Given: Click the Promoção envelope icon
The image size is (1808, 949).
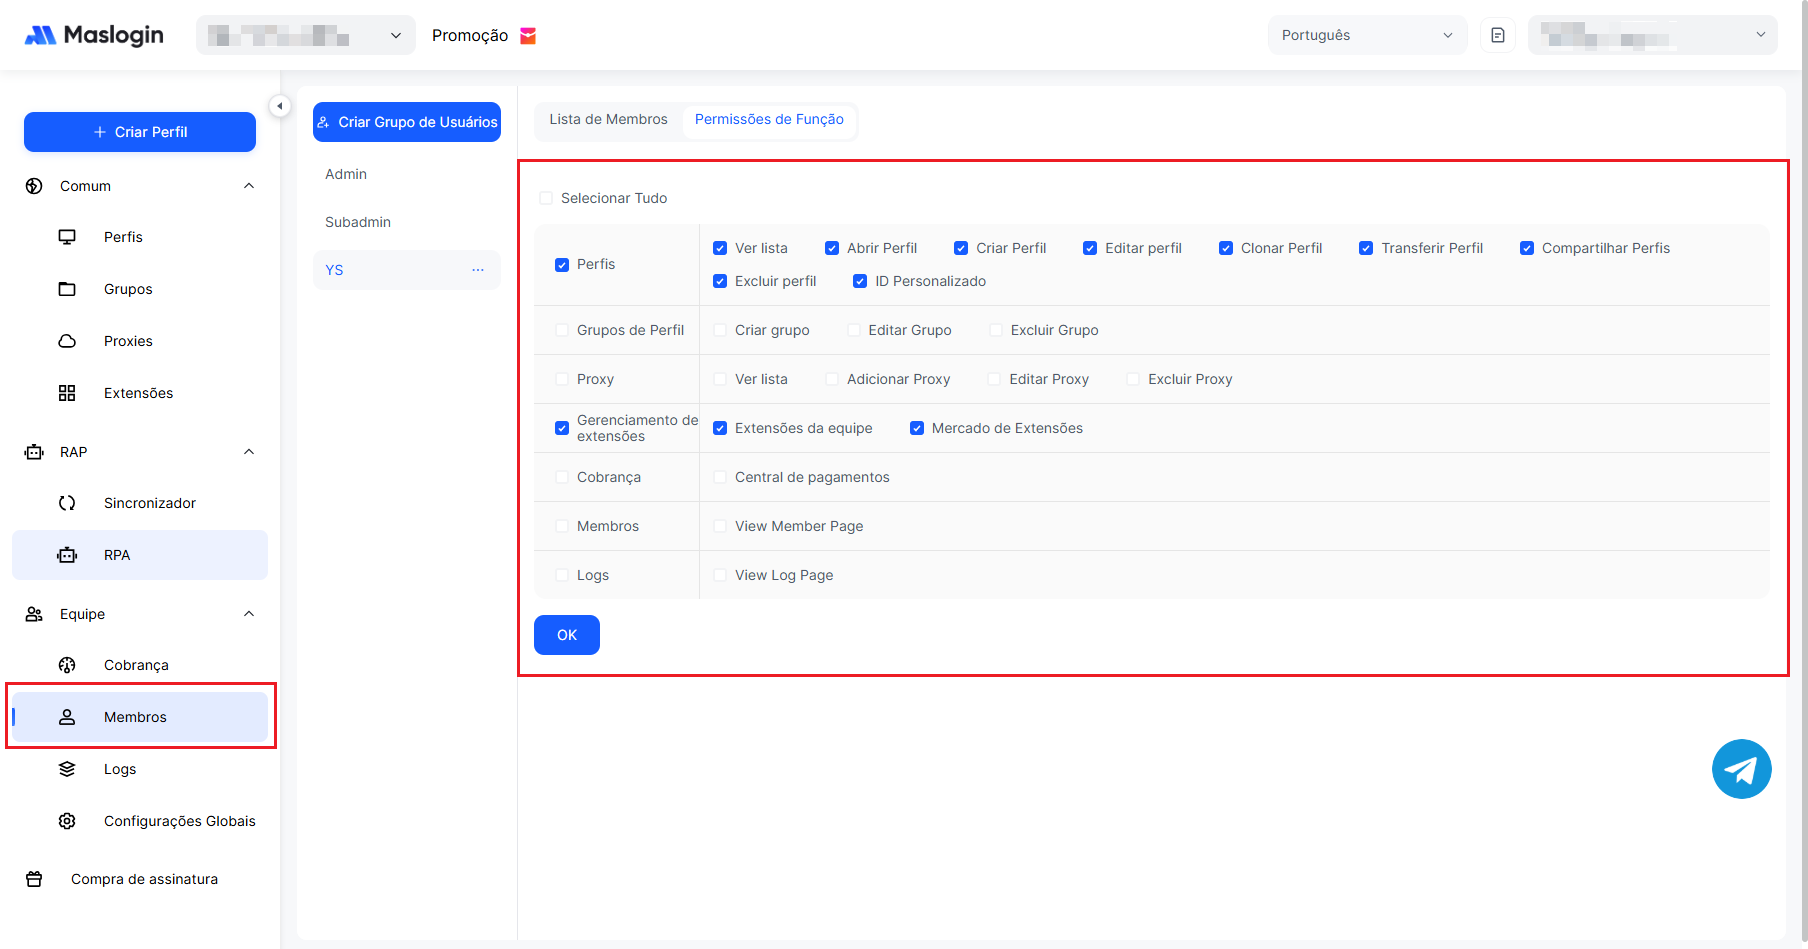Looking at the screenshot, I should pos(528,36).
